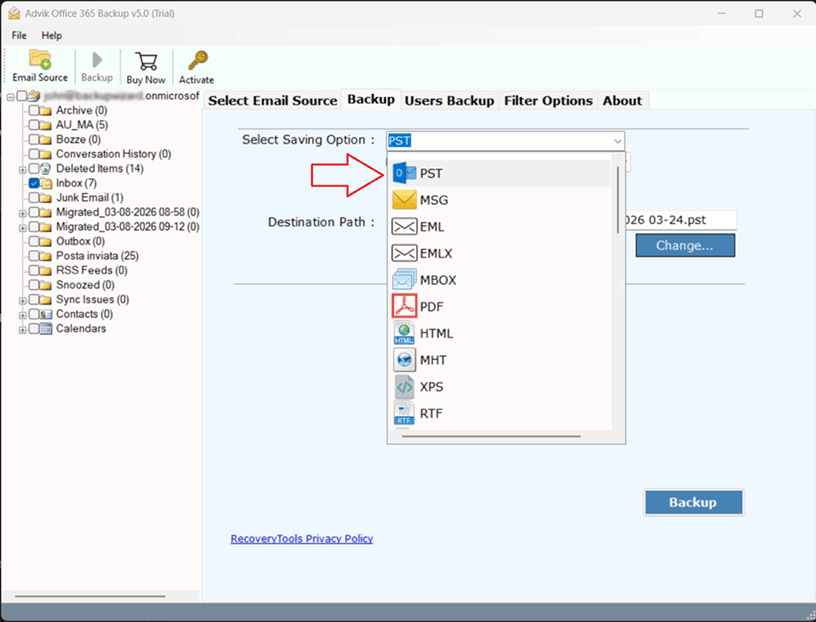Choose the PDF Acrobat icon
The height and width of the screenshot is (622, 816).
[404, 306]
